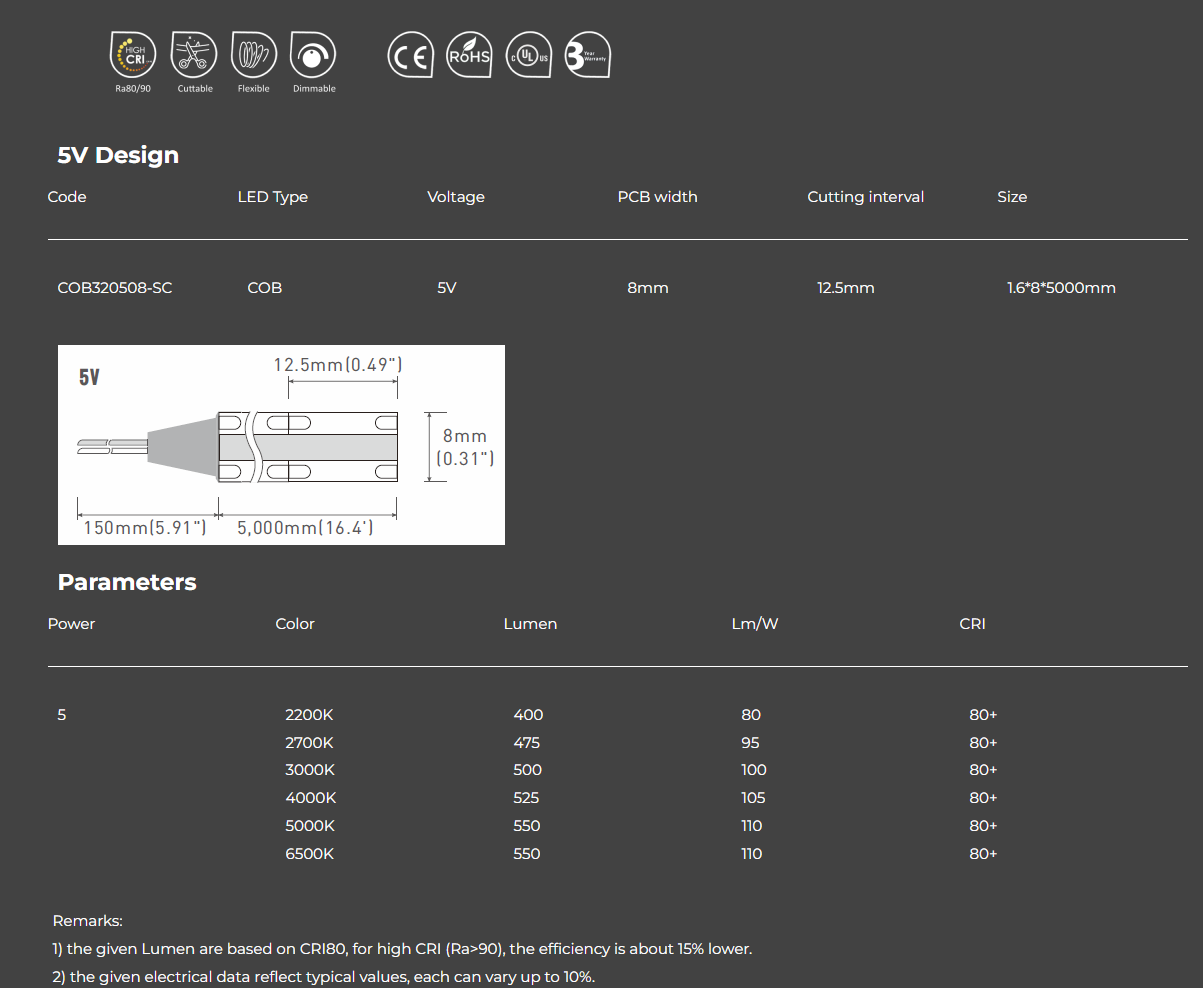Enable the 4000K color option

(x=310, y=798)
